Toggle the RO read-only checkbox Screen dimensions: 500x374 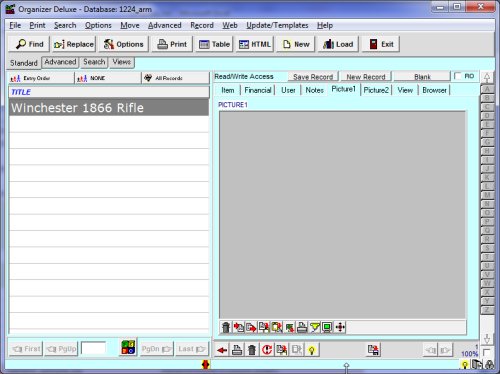(458, 76)
